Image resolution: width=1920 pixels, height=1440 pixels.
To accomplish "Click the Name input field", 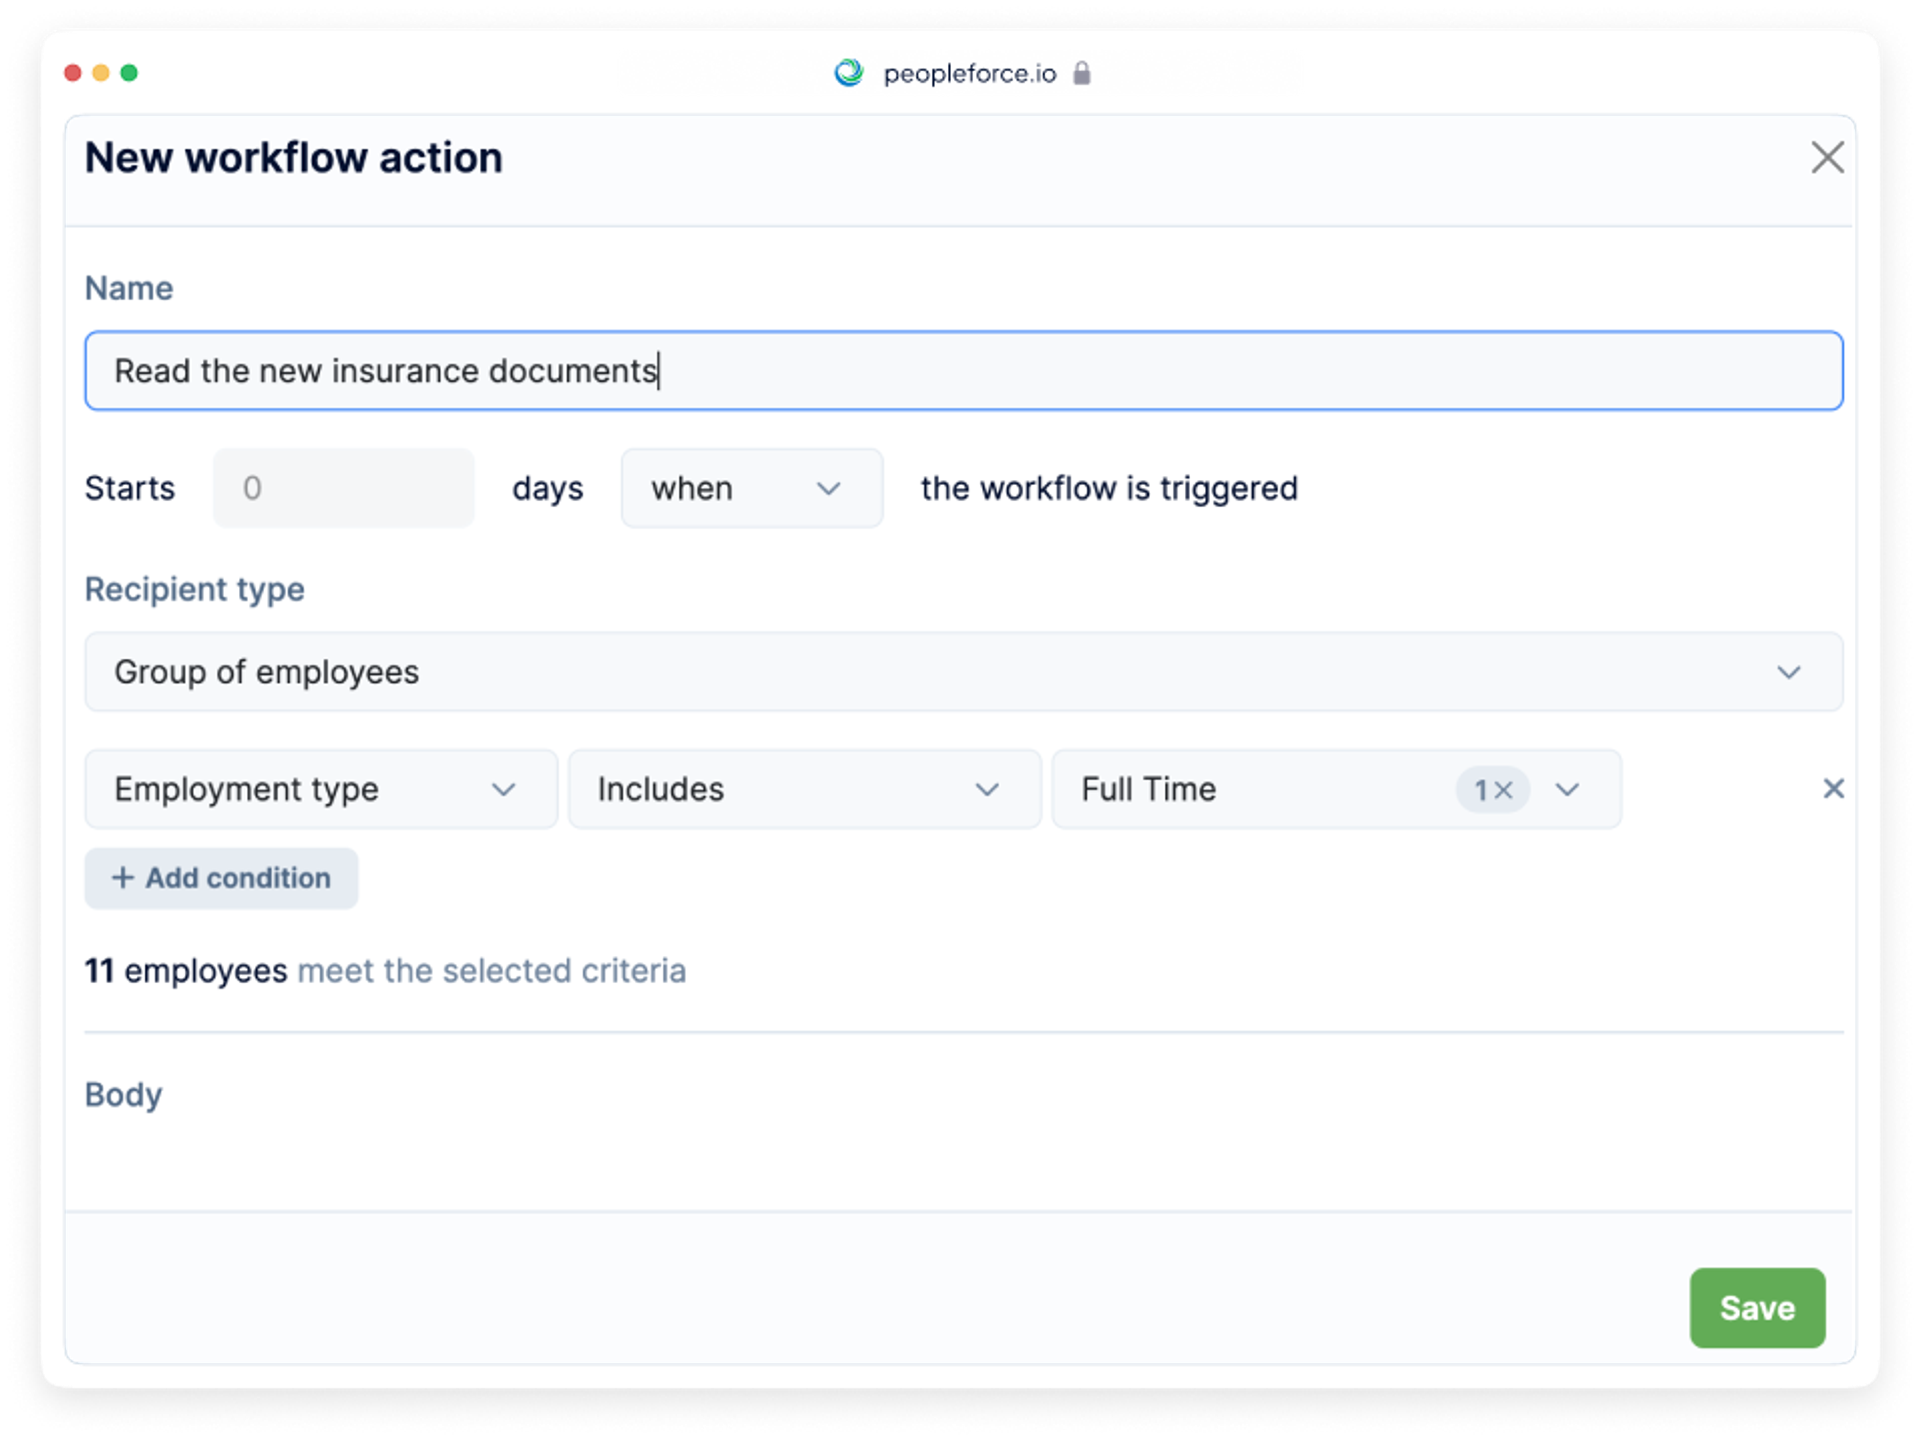I will click(x=963, y=371).
